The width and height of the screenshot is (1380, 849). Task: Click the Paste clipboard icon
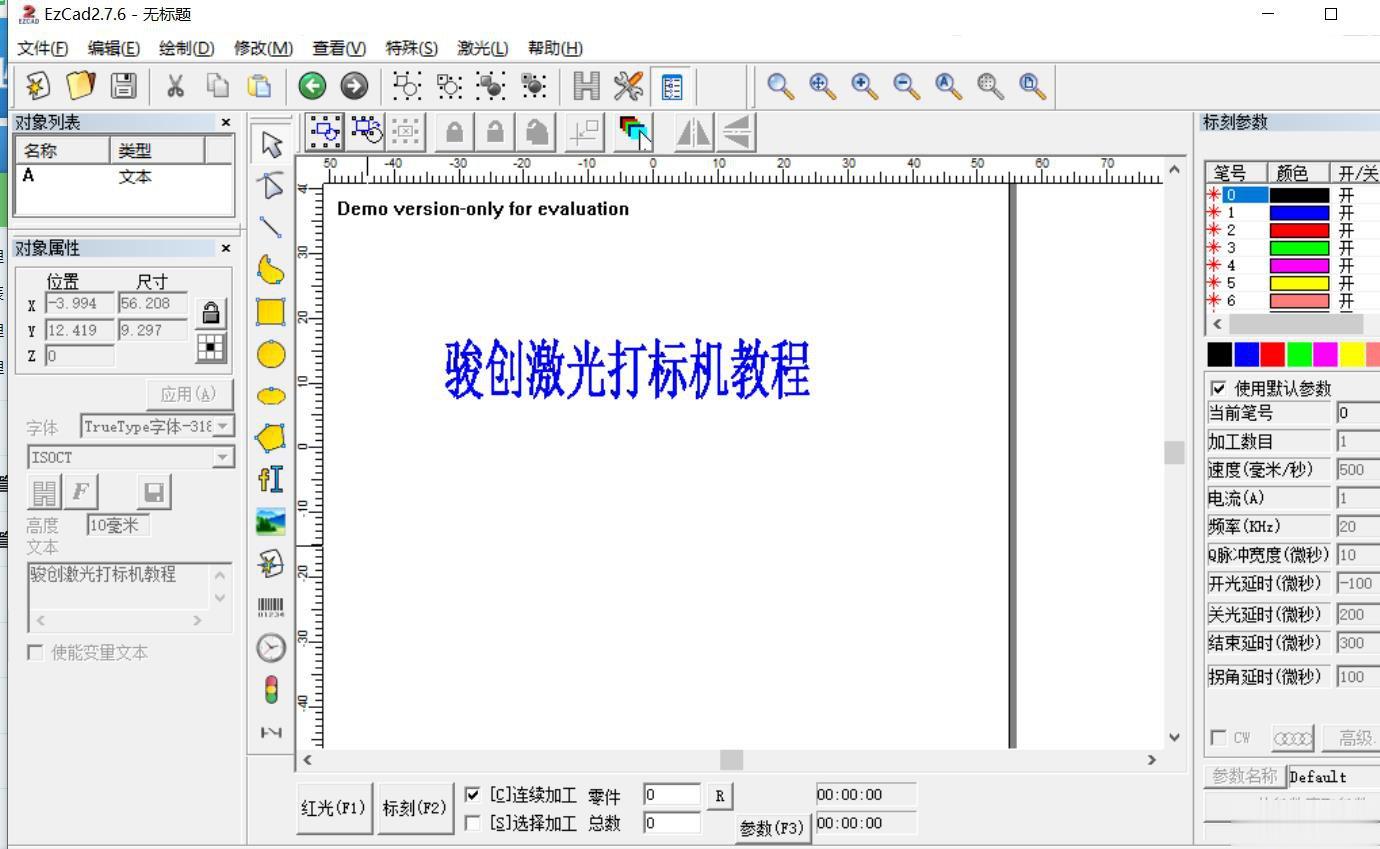pos(259,86)
